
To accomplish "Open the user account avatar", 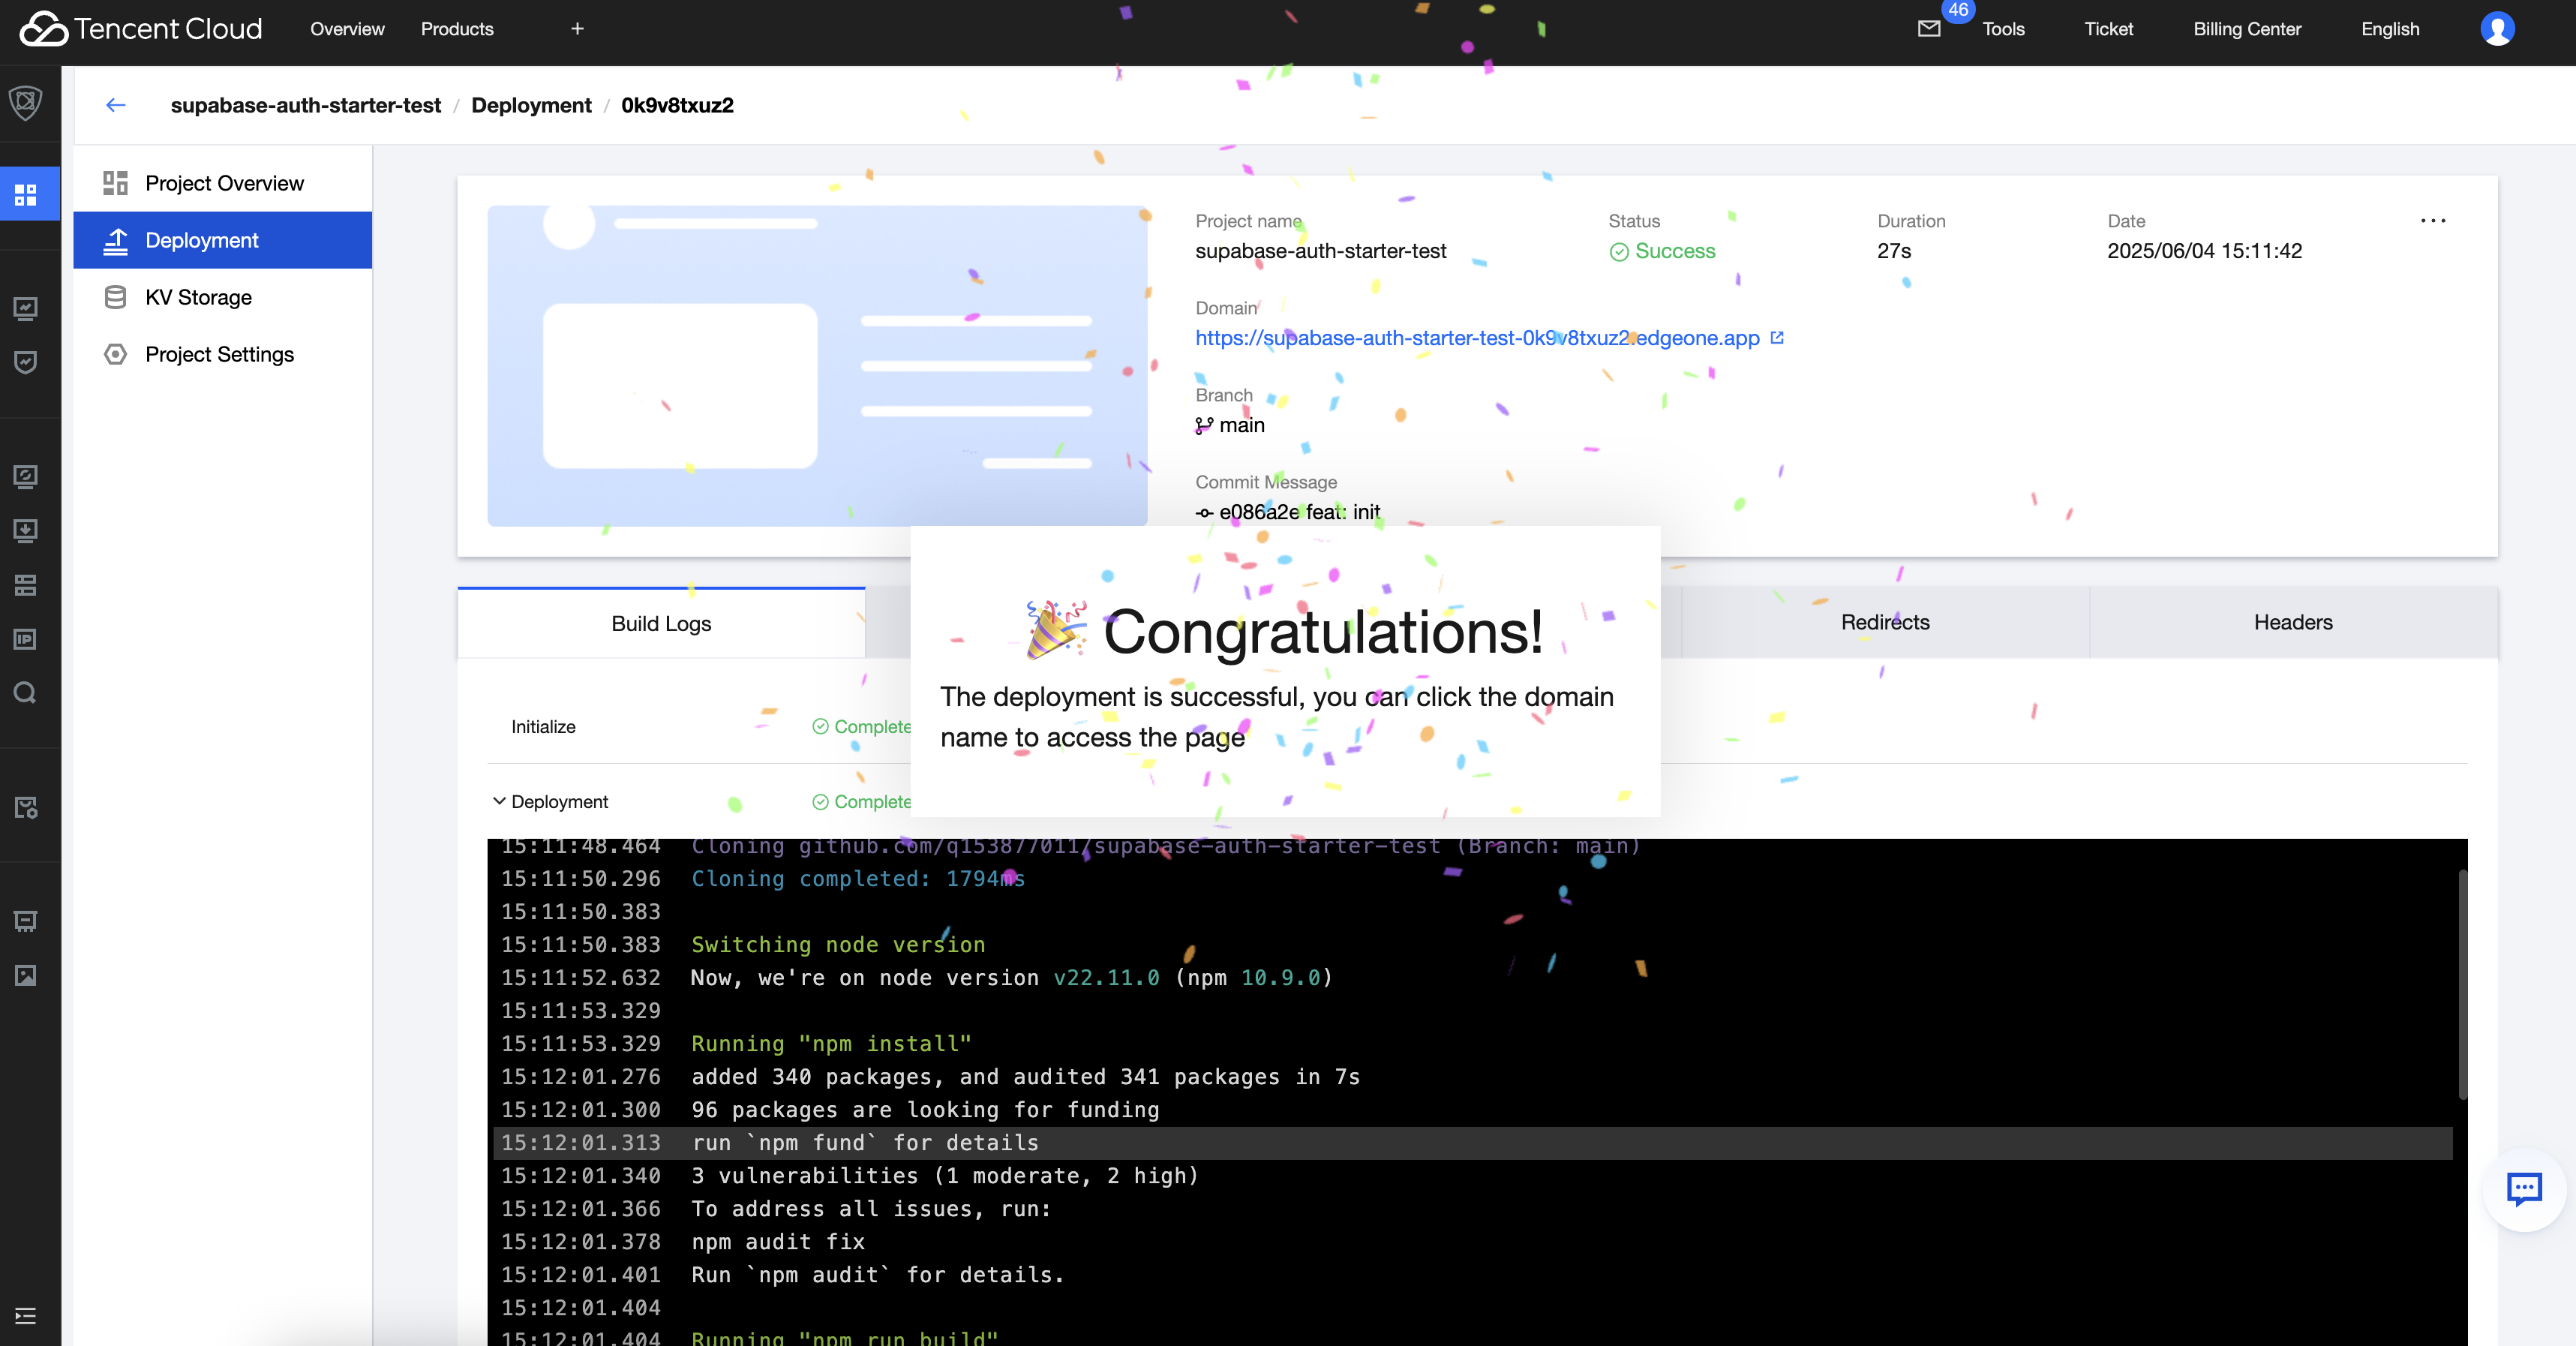I will [2497, 29].
